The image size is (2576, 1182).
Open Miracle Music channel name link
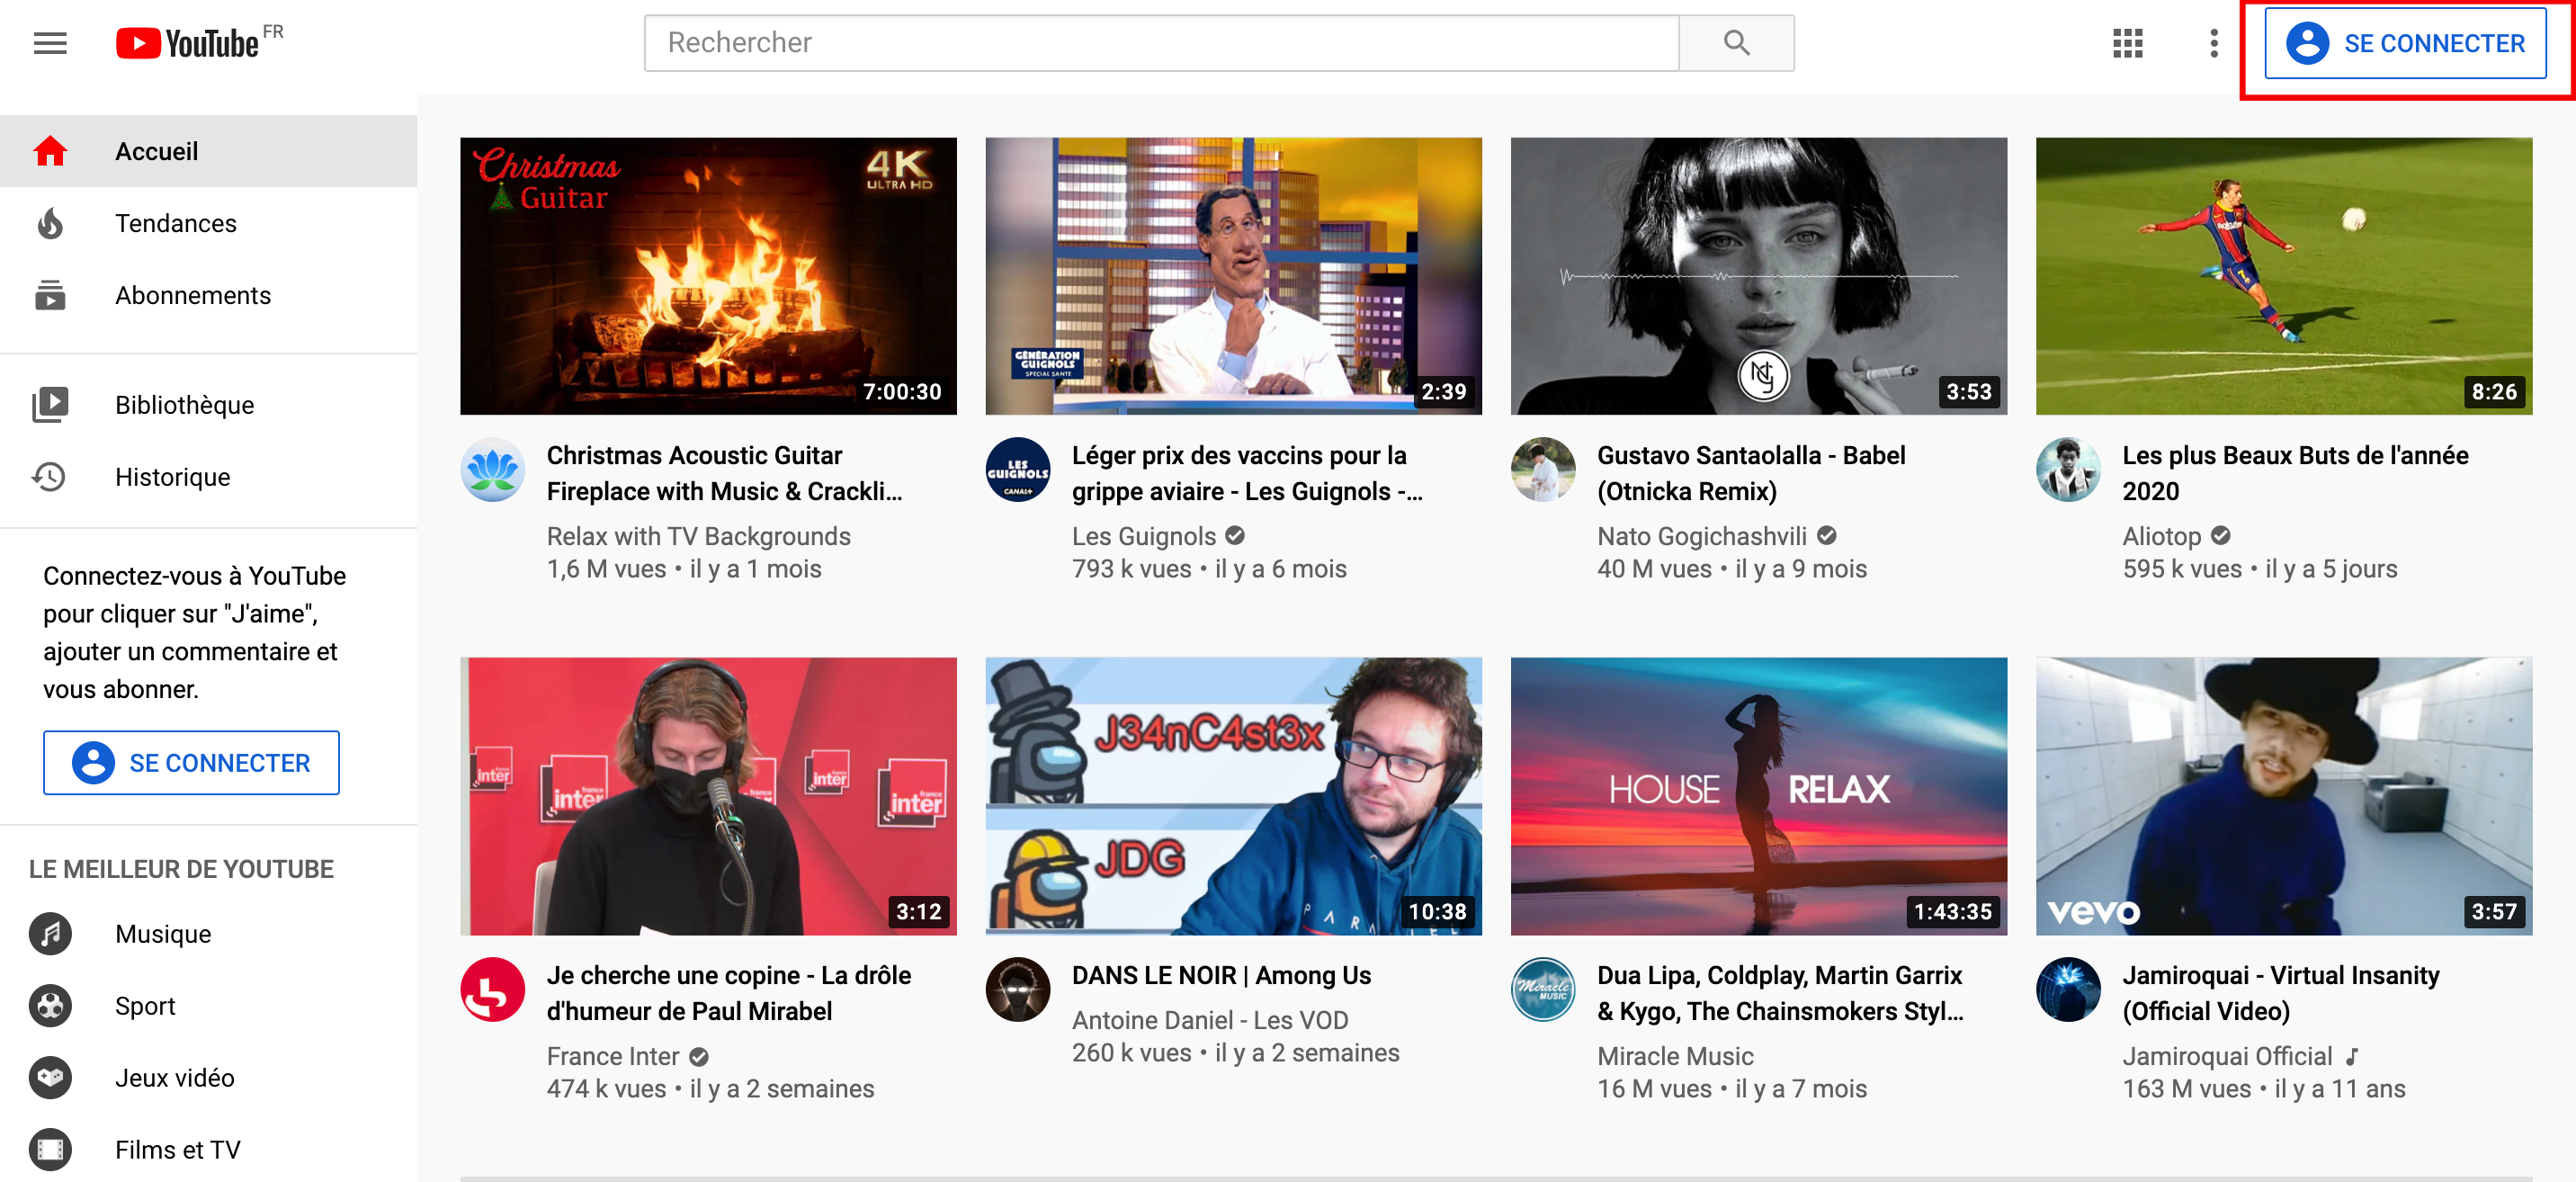pos(1675,1056)
